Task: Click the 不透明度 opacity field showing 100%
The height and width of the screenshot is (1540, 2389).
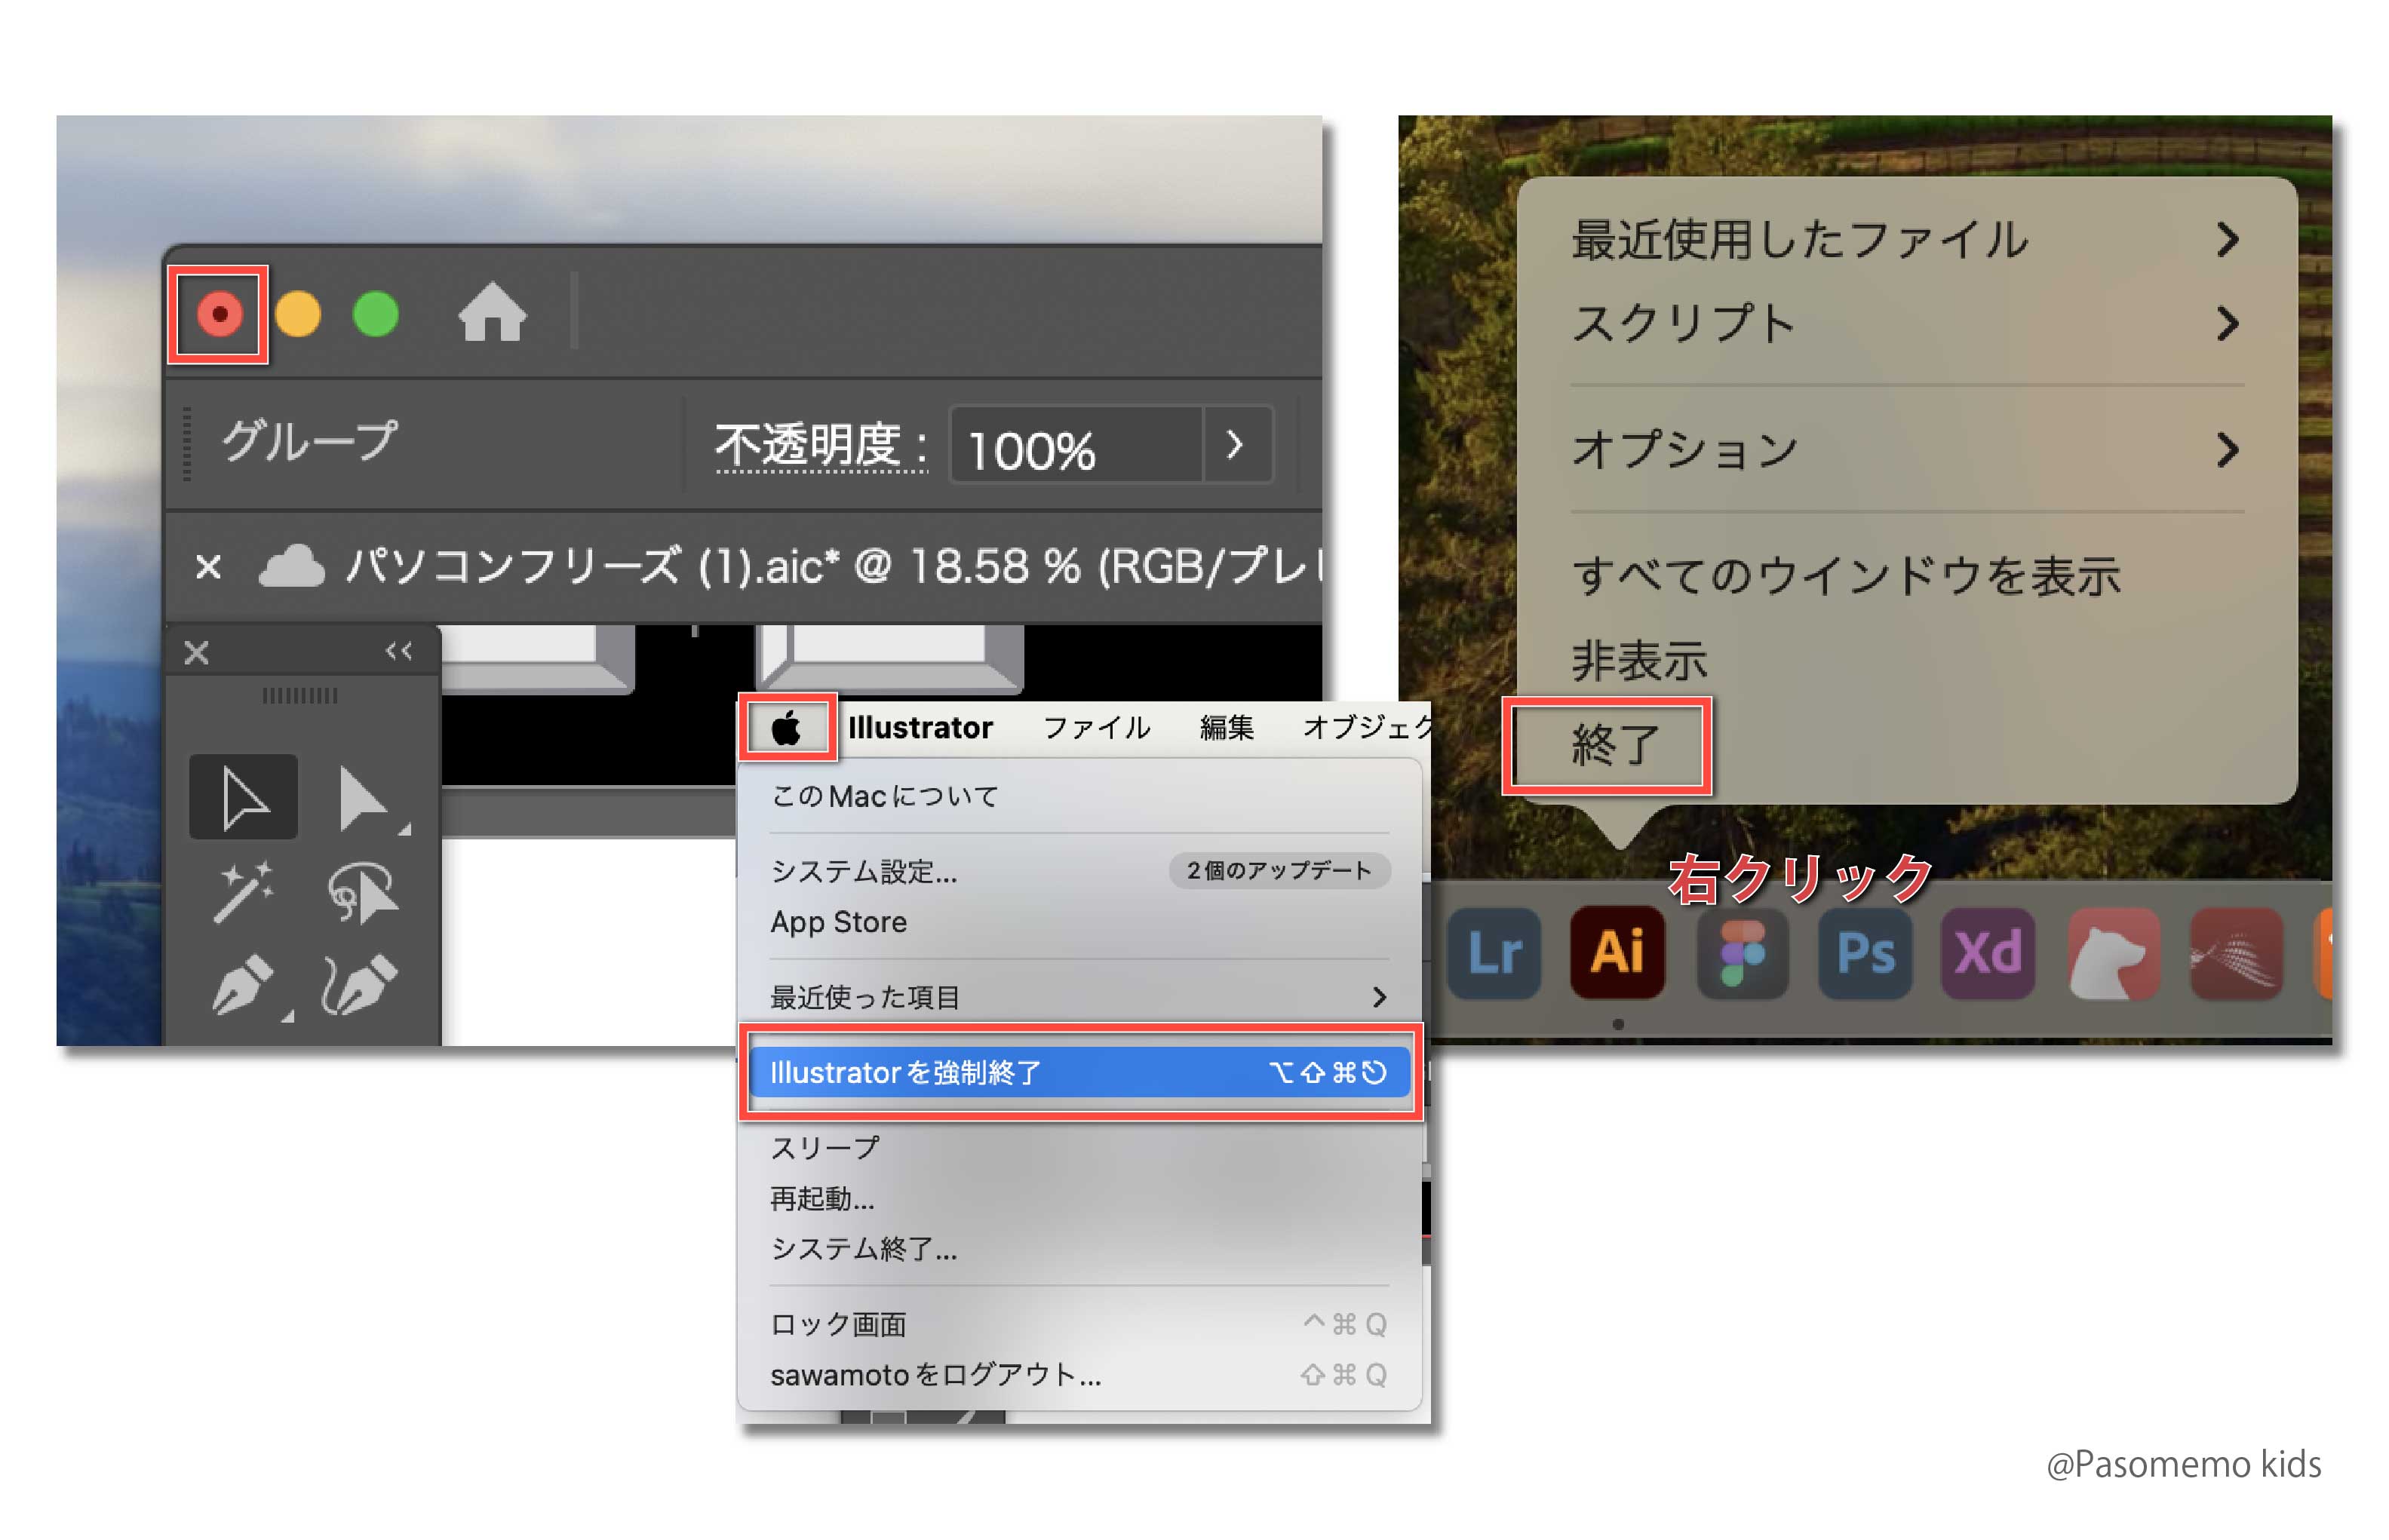Action: [x=1075, y=446]
